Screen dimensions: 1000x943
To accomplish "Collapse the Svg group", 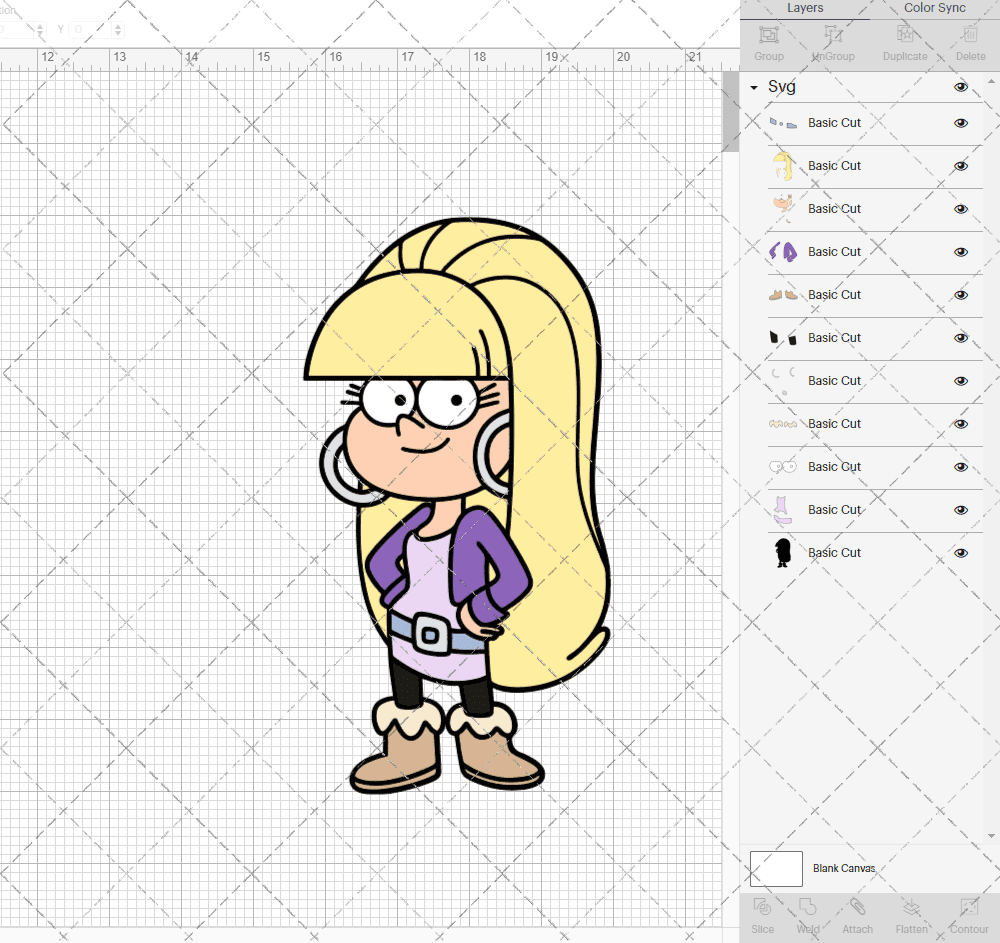I will tap(753, 87).
